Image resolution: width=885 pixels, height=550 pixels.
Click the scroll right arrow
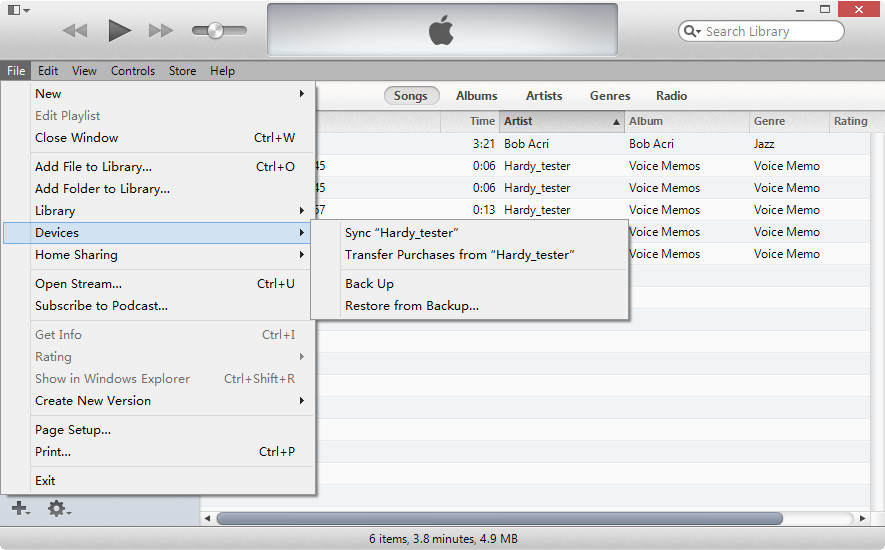(862, 518)
